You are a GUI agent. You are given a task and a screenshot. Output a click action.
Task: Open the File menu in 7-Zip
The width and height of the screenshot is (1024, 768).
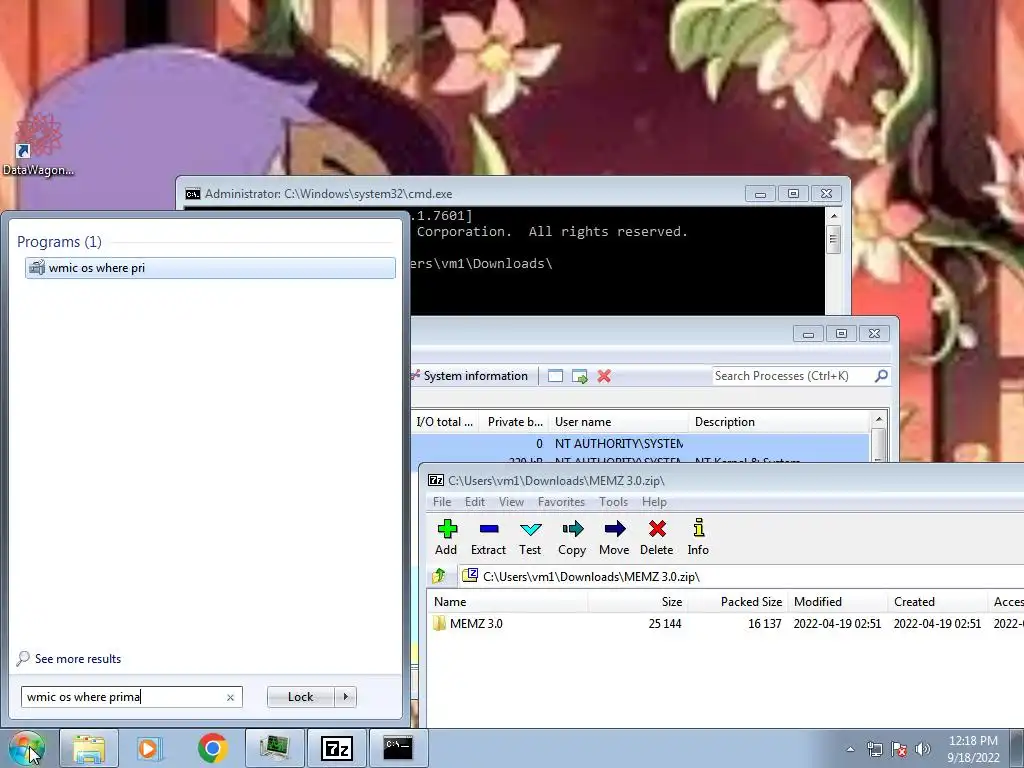point(442,502)
